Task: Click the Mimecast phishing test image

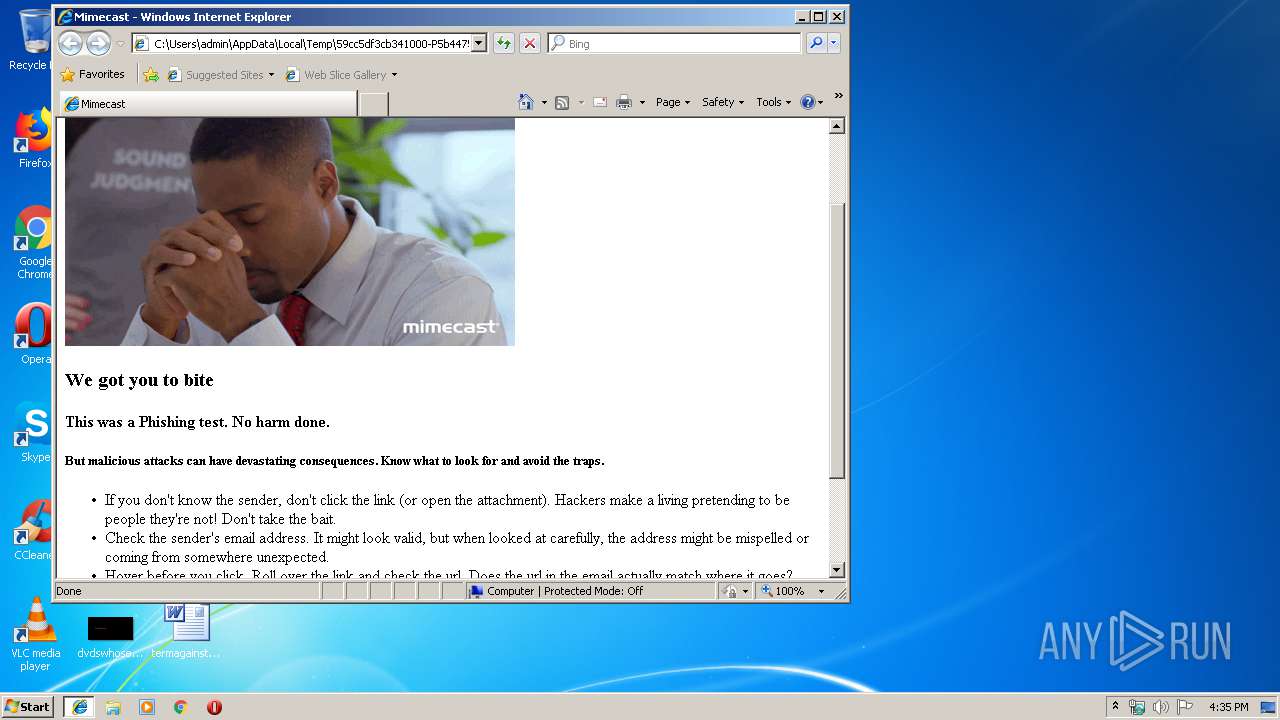Action: tap(290, 232)
